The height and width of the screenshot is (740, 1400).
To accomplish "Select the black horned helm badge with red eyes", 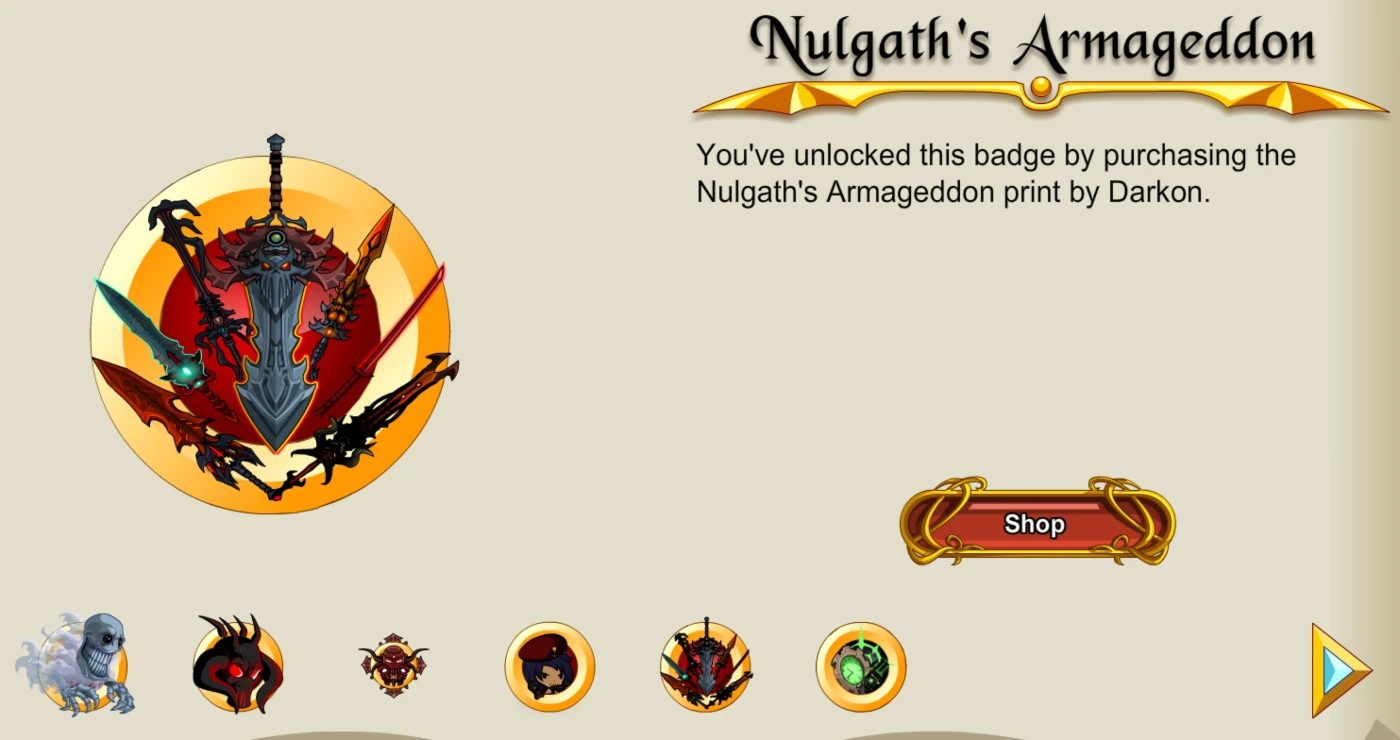I will coord(238,664).
